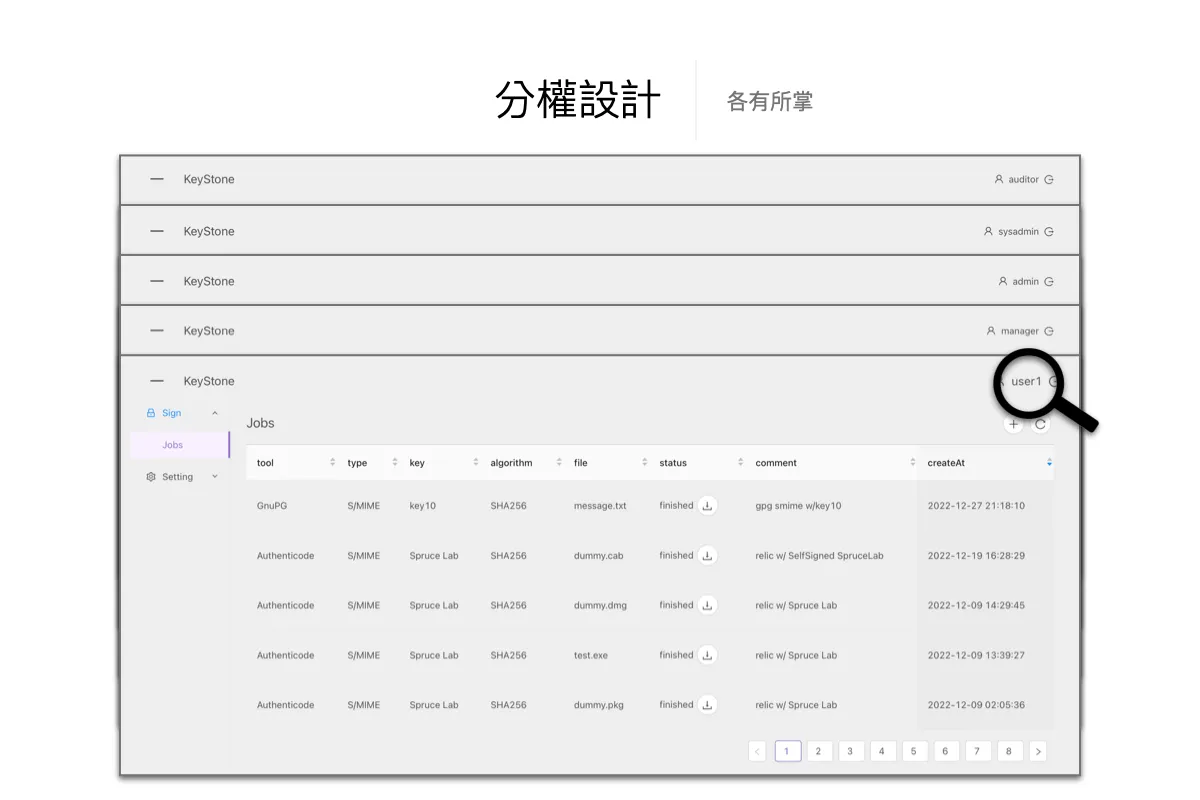This screenshot has height=800, width=1200.
Task: Sort jobs by createAt column
Action: click(x=1048, y=462)
